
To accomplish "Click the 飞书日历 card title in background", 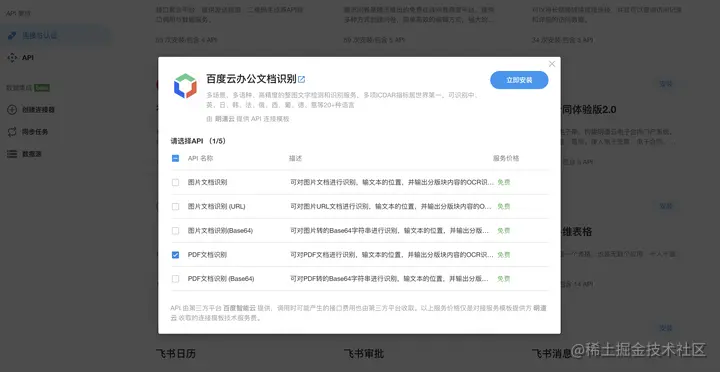I will pyautogui.click(x=175, y=354).
